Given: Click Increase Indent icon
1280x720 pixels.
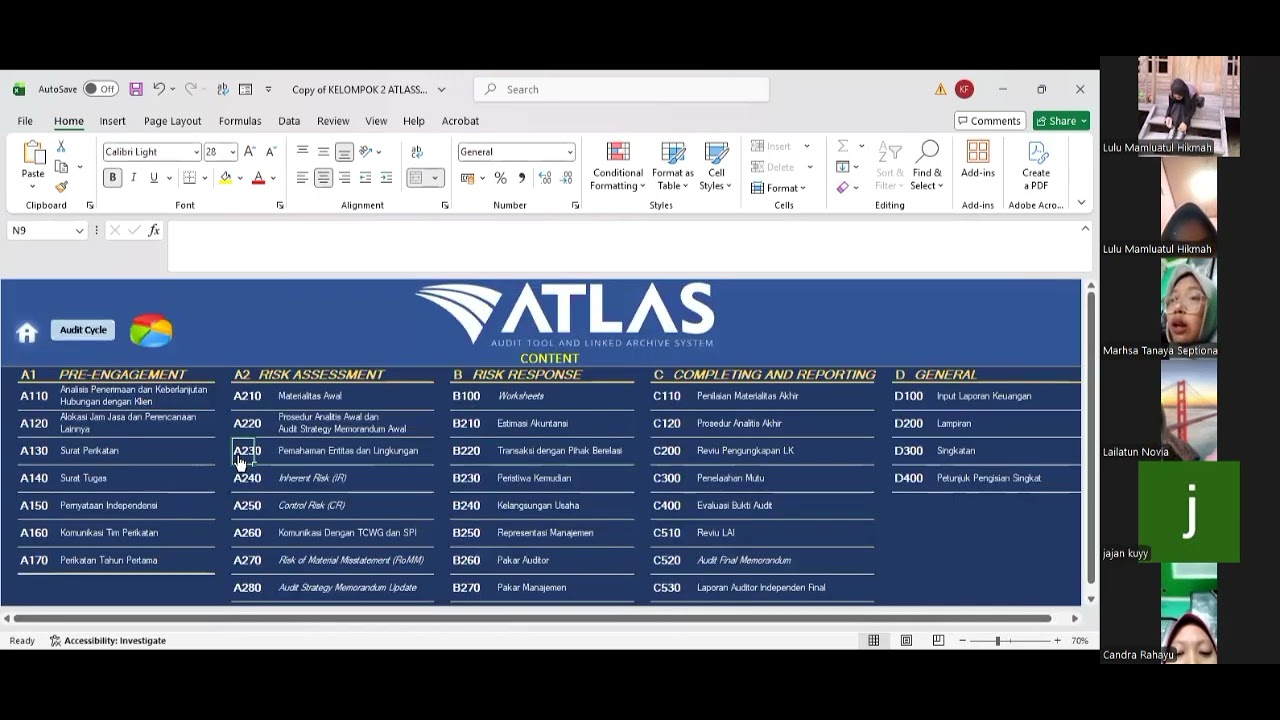Looking at the screenshot, I should point(386,178).
